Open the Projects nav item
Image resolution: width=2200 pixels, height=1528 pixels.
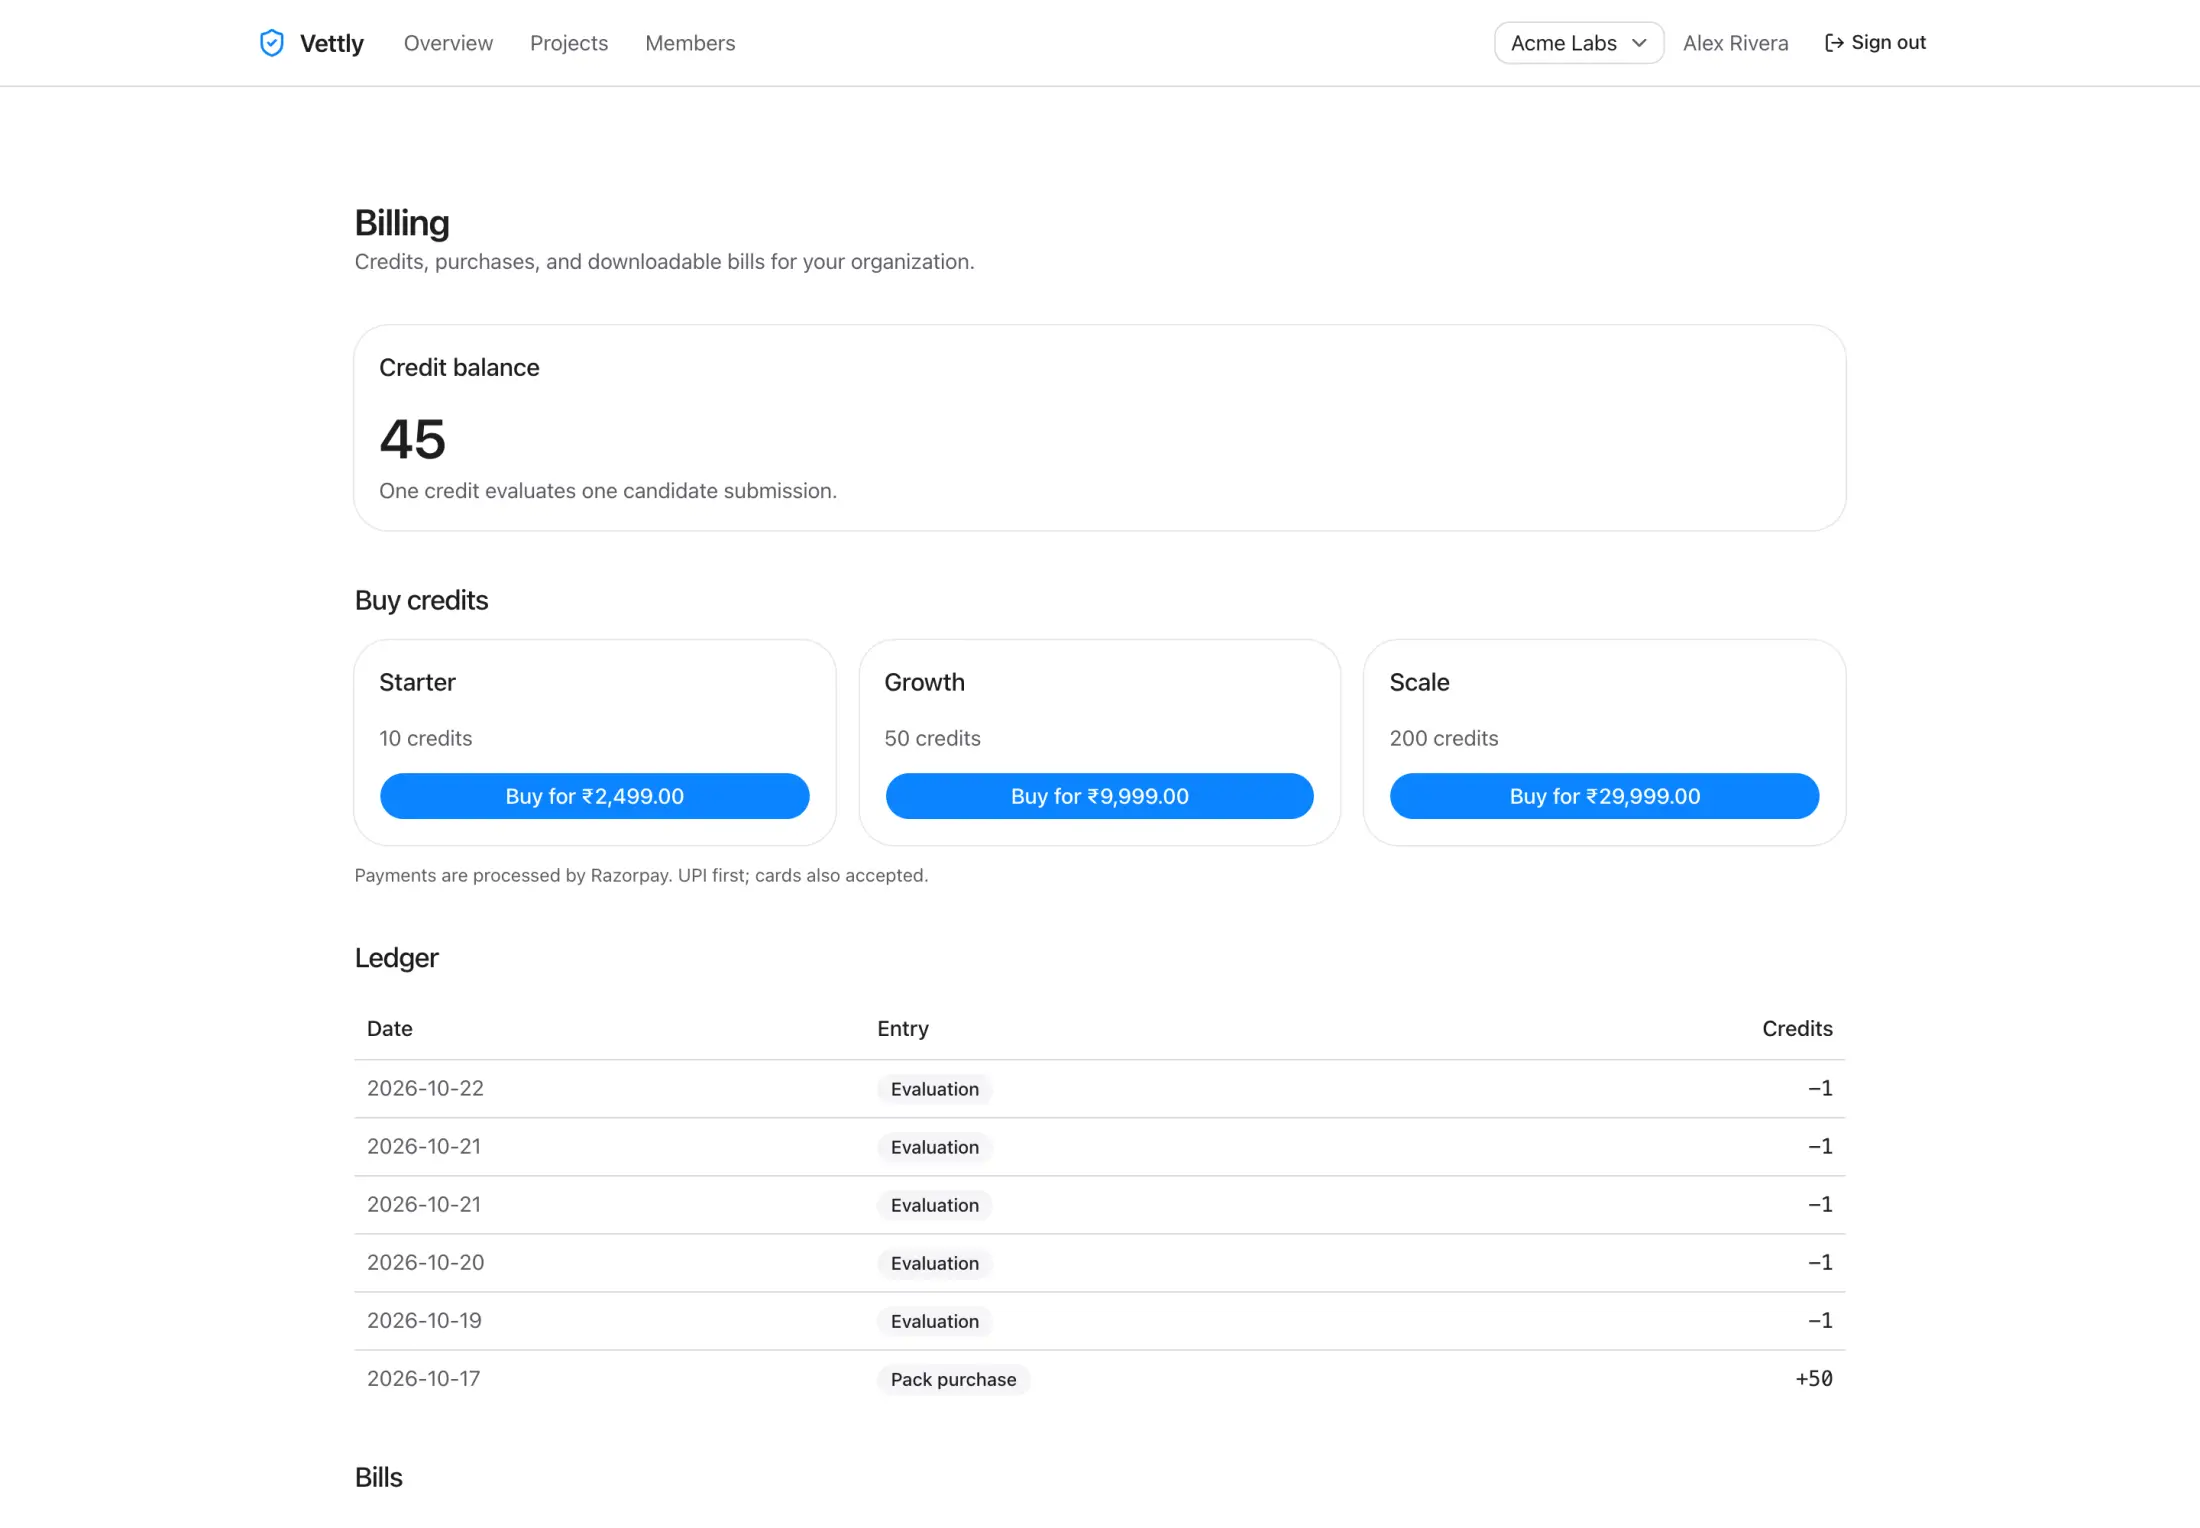569,43
